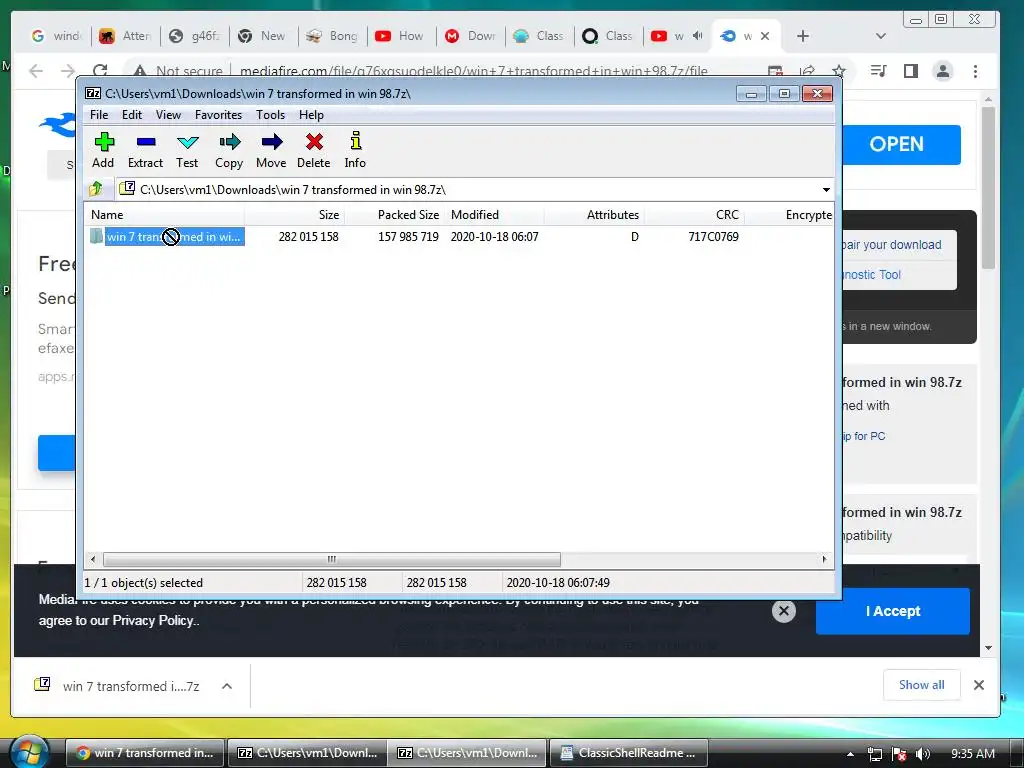Click the Chrome share icon
Image resolution: width=1024 pixels, height=768 pixels.
[807, 71]
